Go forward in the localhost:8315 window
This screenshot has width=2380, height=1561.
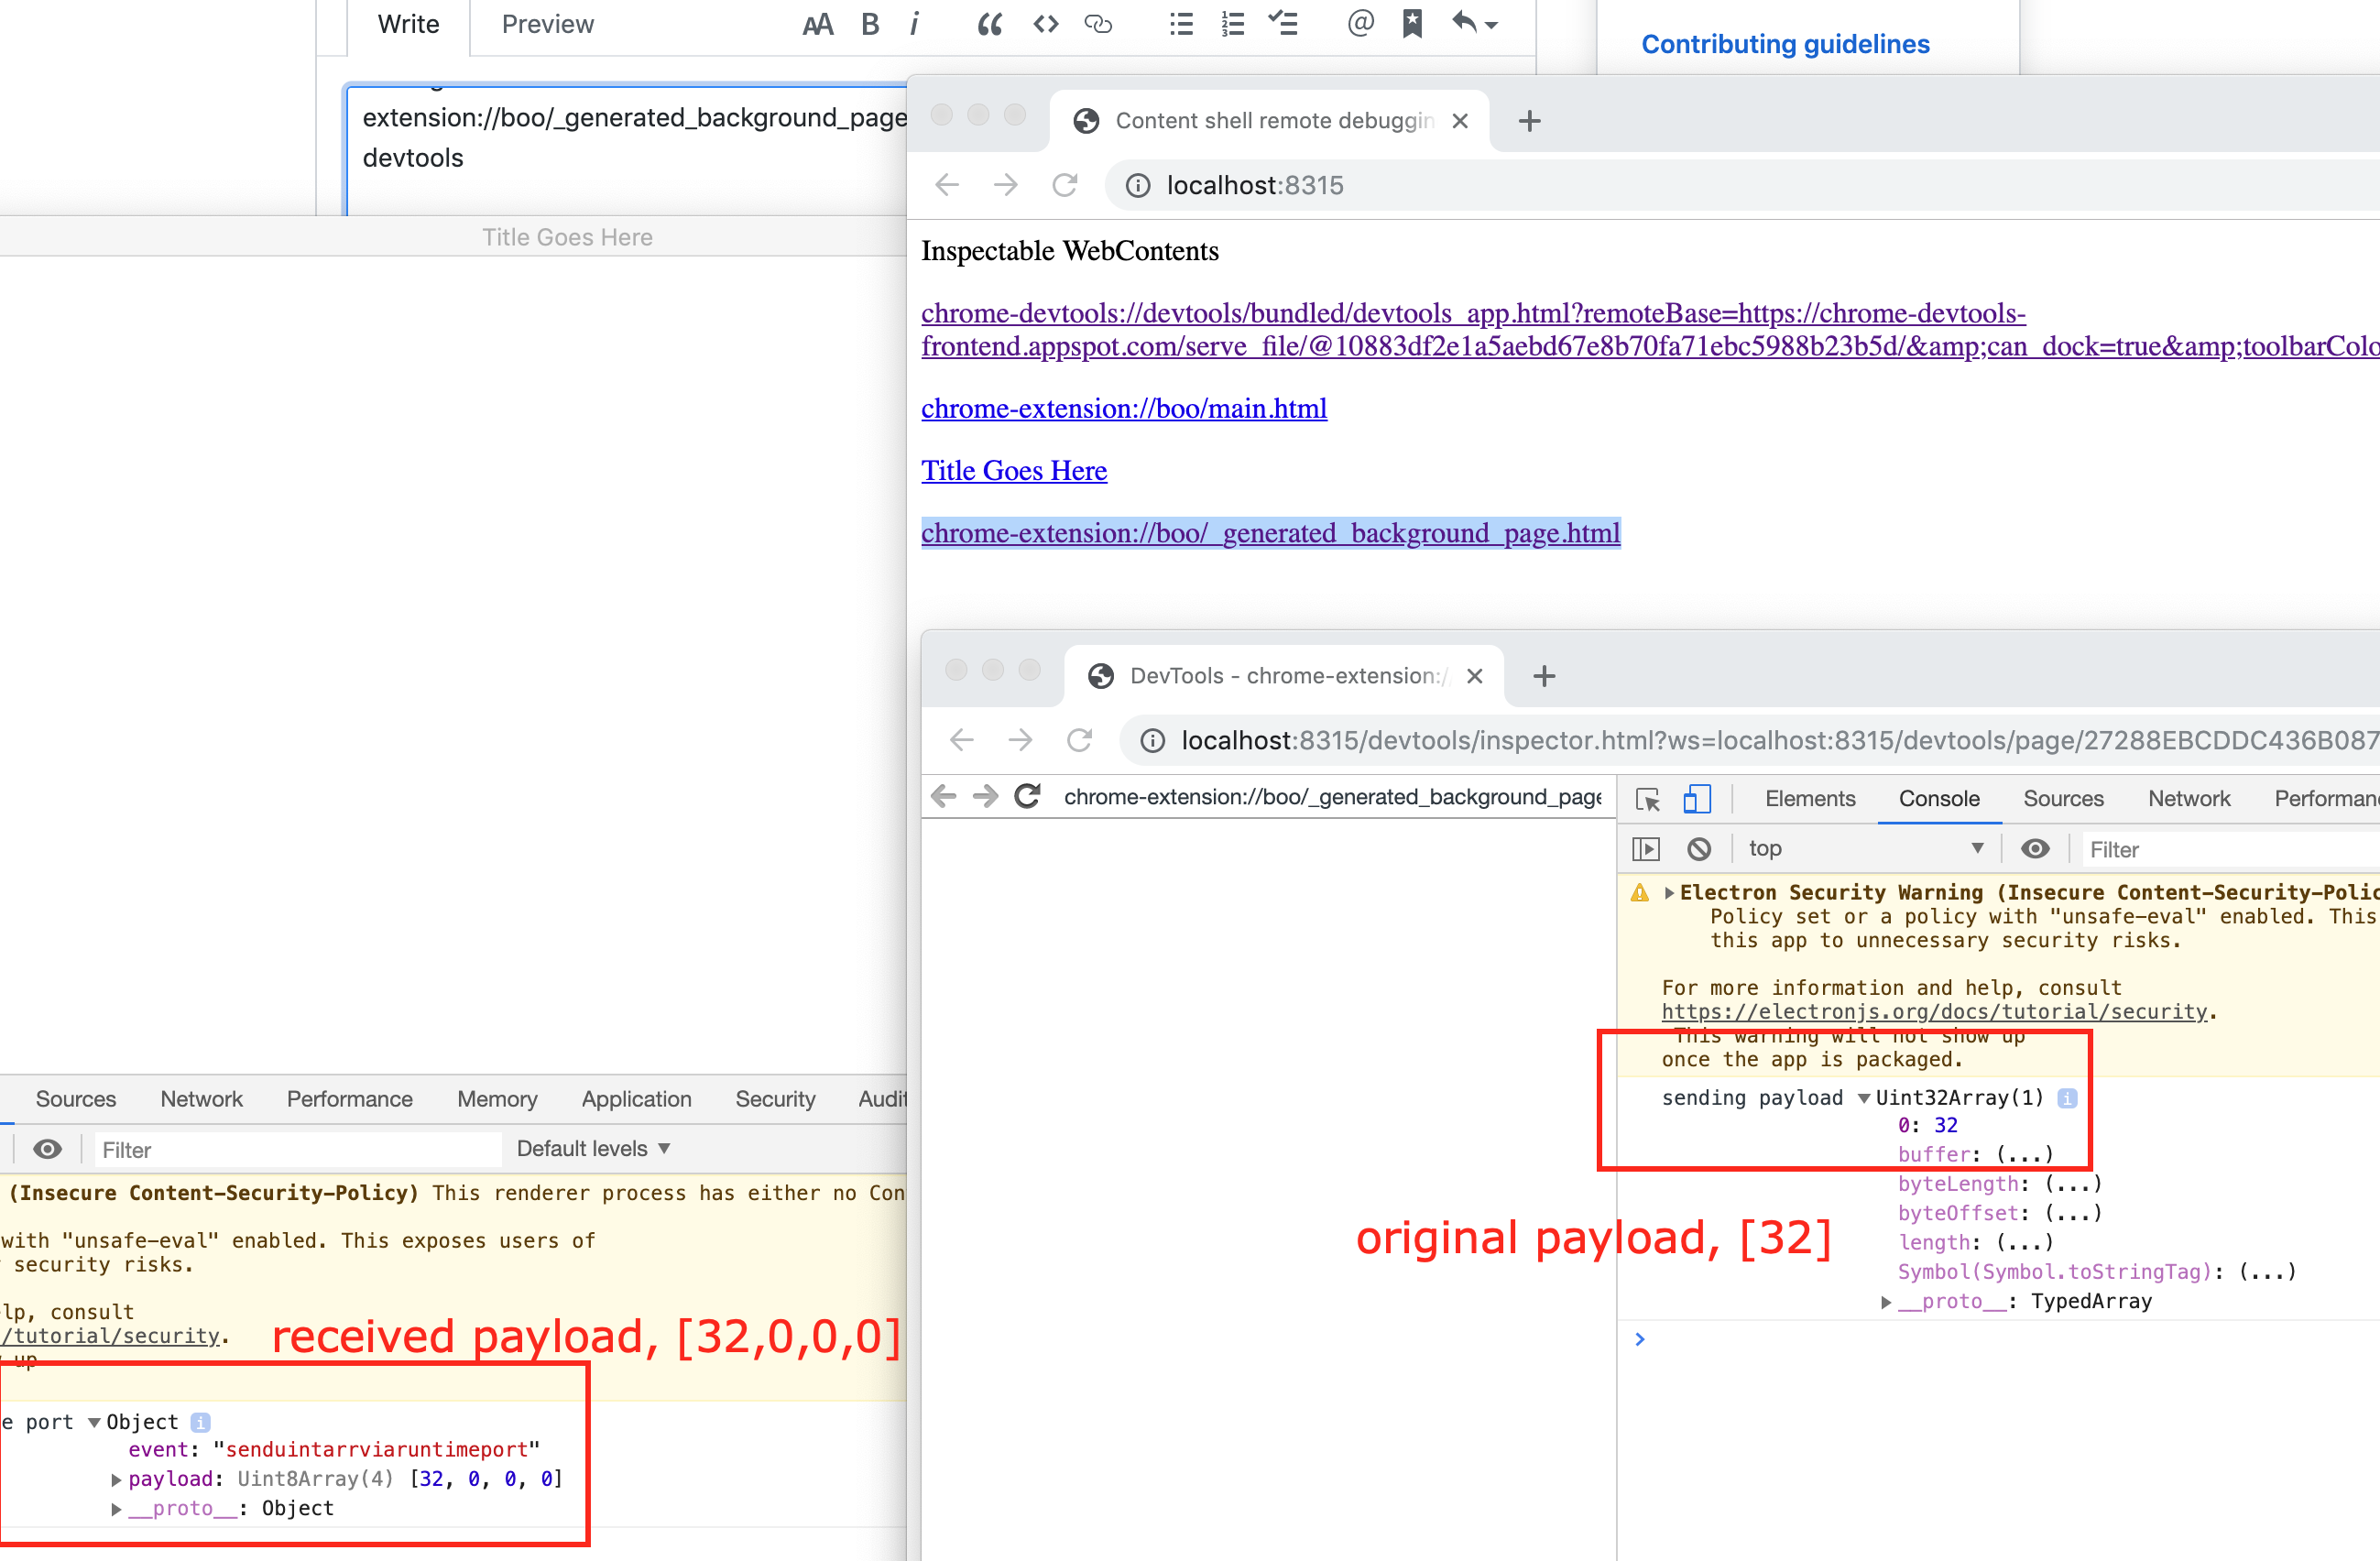pyautogui.click(x=1005, y=185)
